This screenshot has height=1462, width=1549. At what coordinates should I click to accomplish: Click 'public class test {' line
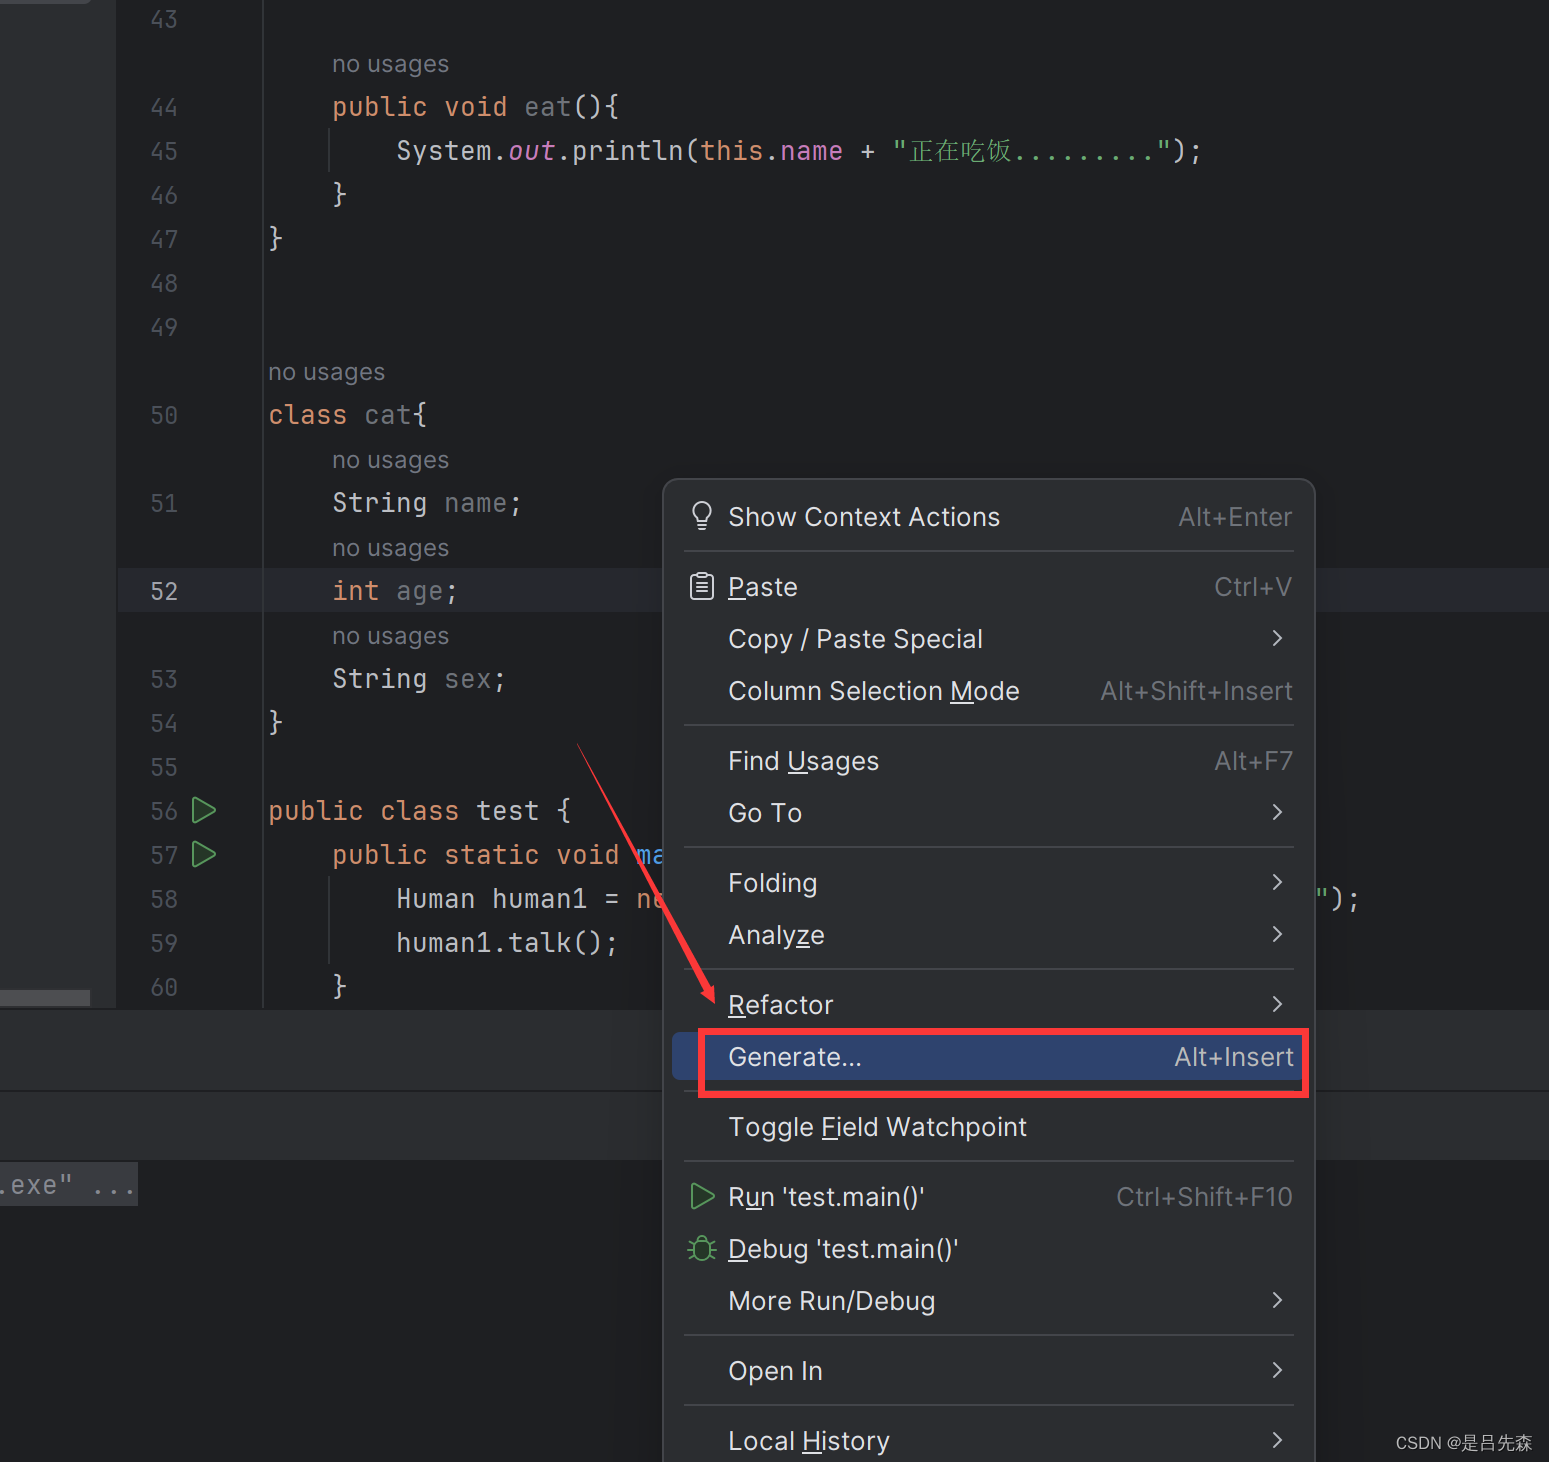click(420, 811)
